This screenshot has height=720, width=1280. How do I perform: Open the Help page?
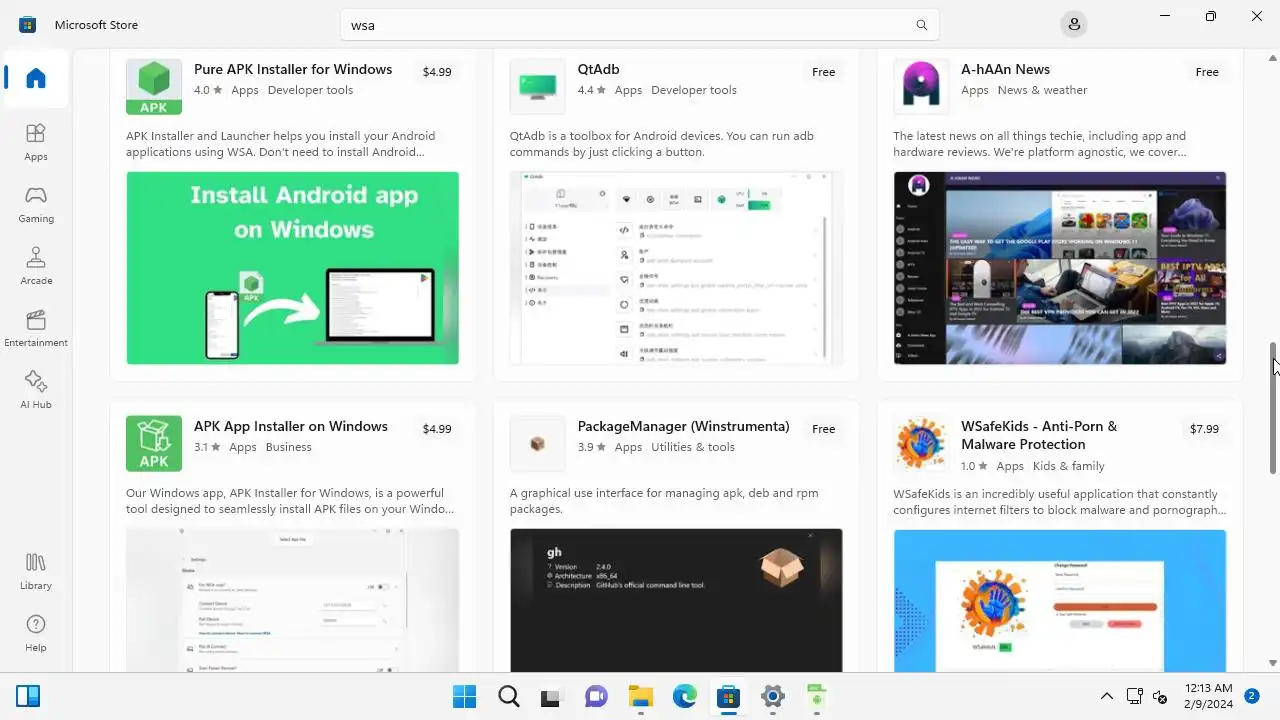pos(36,633)
